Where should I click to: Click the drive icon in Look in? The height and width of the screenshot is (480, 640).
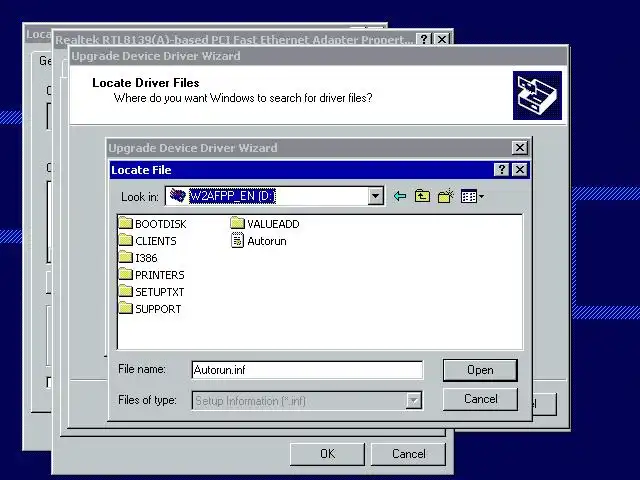pyautogui.click(x=178, y=196)
